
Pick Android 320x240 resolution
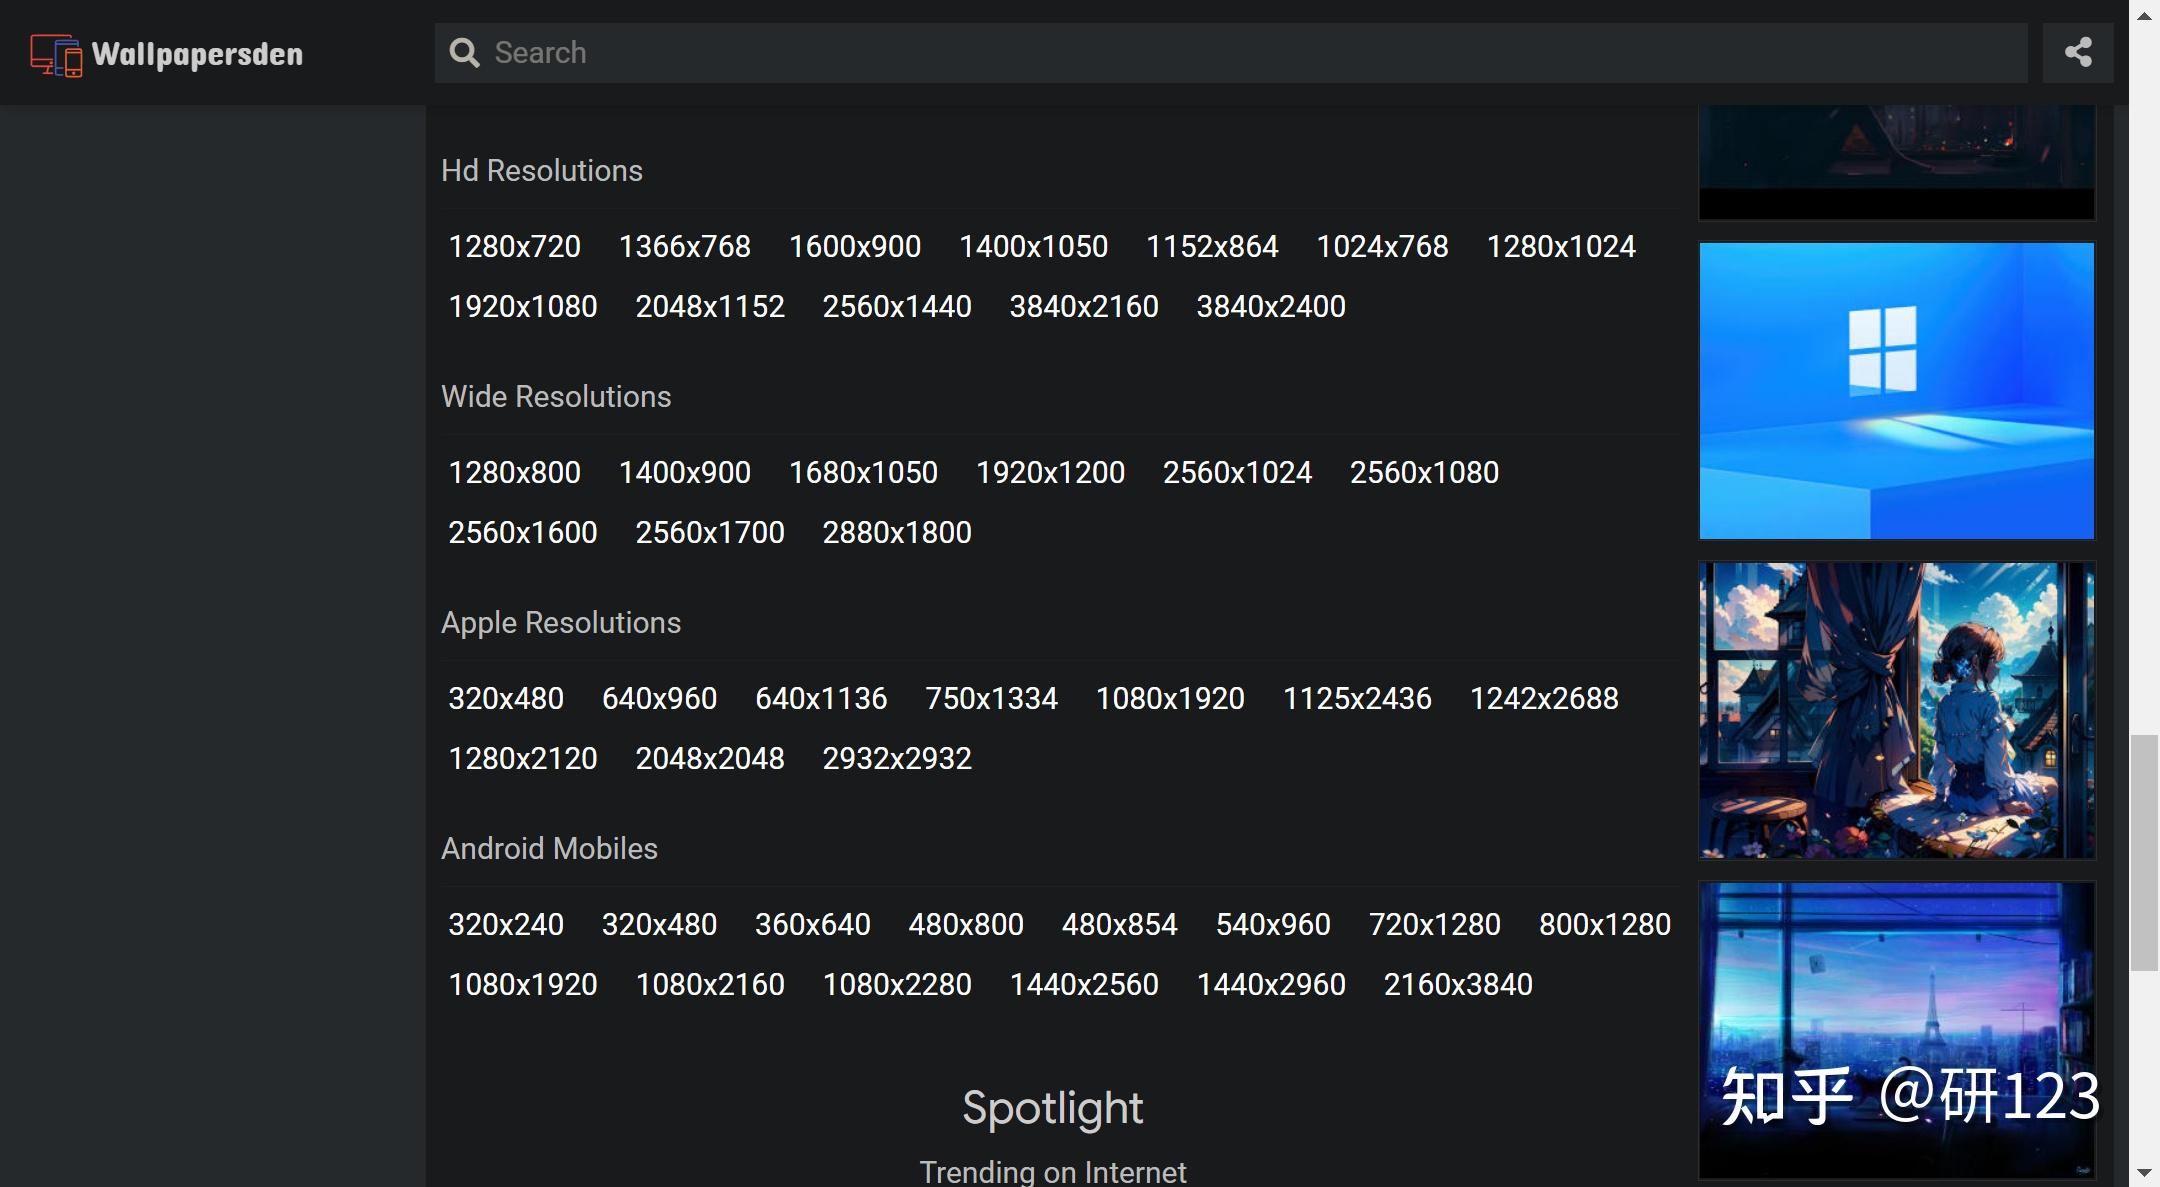pyautogui.click(x=505, y=925)
